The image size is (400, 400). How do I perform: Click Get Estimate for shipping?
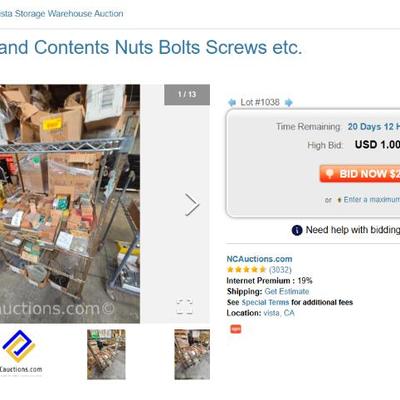point(287,291)
